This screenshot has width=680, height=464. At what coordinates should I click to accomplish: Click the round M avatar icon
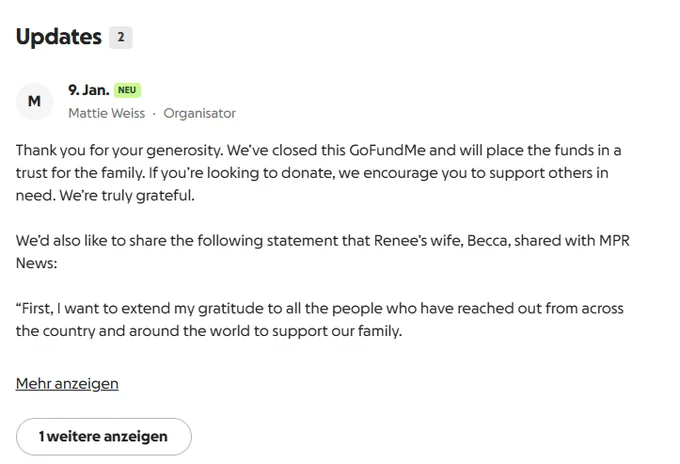coord(35,101)
